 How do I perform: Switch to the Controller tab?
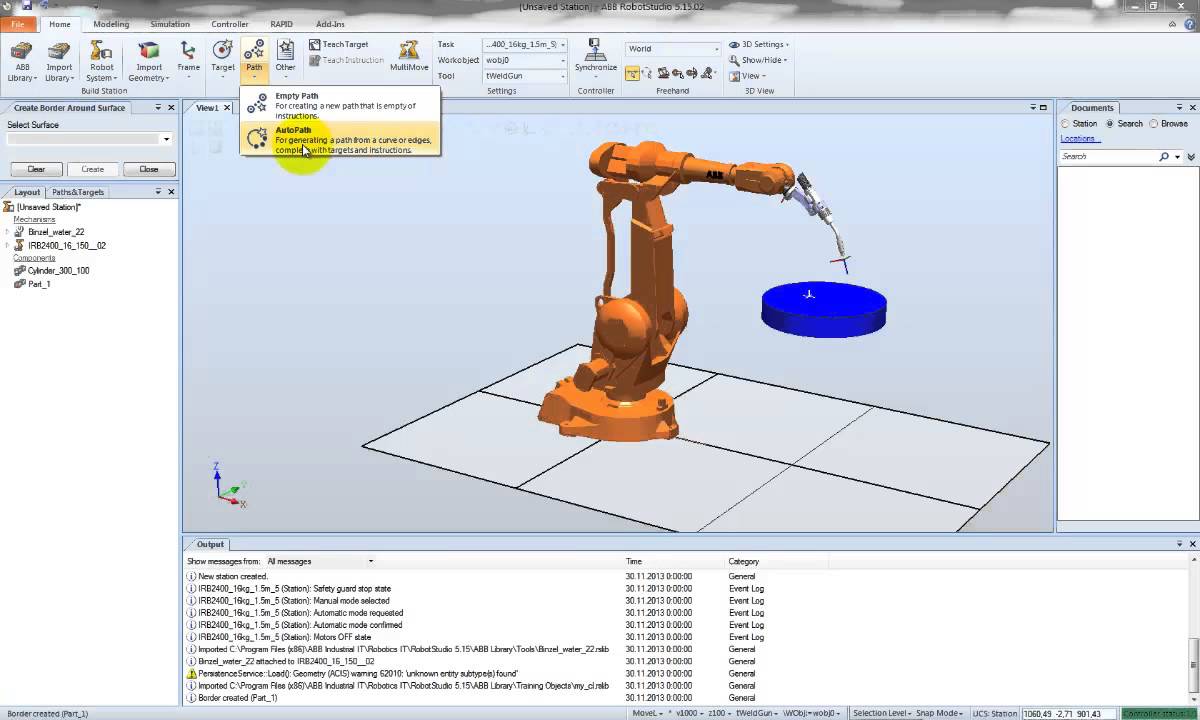point(230,24)
